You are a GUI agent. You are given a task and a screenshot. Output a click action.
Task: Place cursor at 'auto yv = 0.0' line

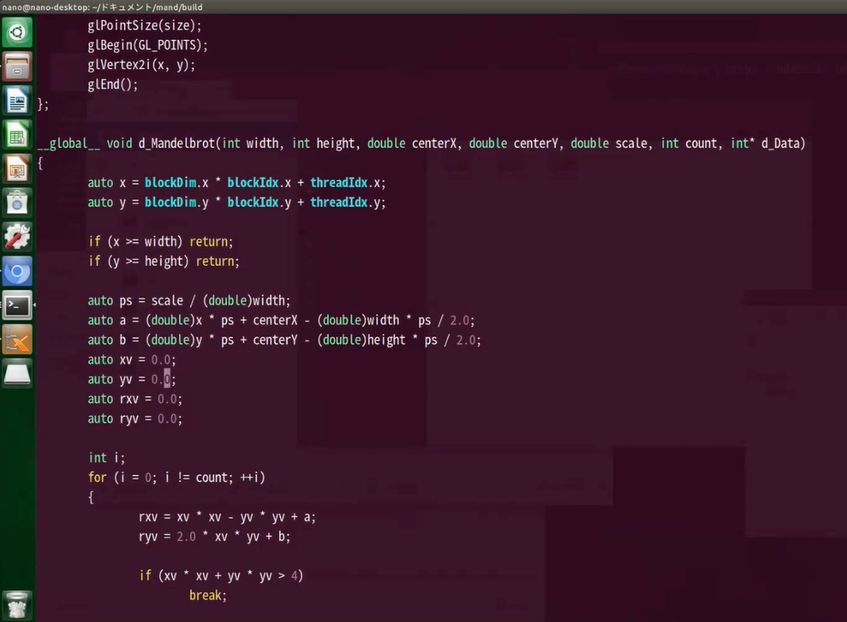(131, 379)
